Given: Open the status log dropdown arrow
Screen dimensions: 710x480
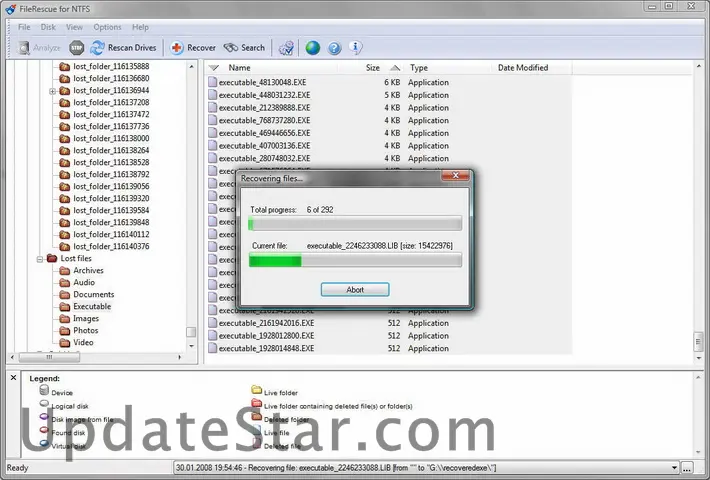Looking at the screenshot, I should click(x=674, y=468).
